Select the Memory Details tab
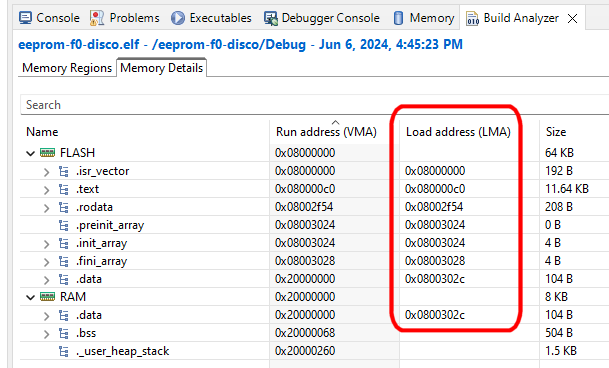Viewport: 609px width, 368px height. 162,68
